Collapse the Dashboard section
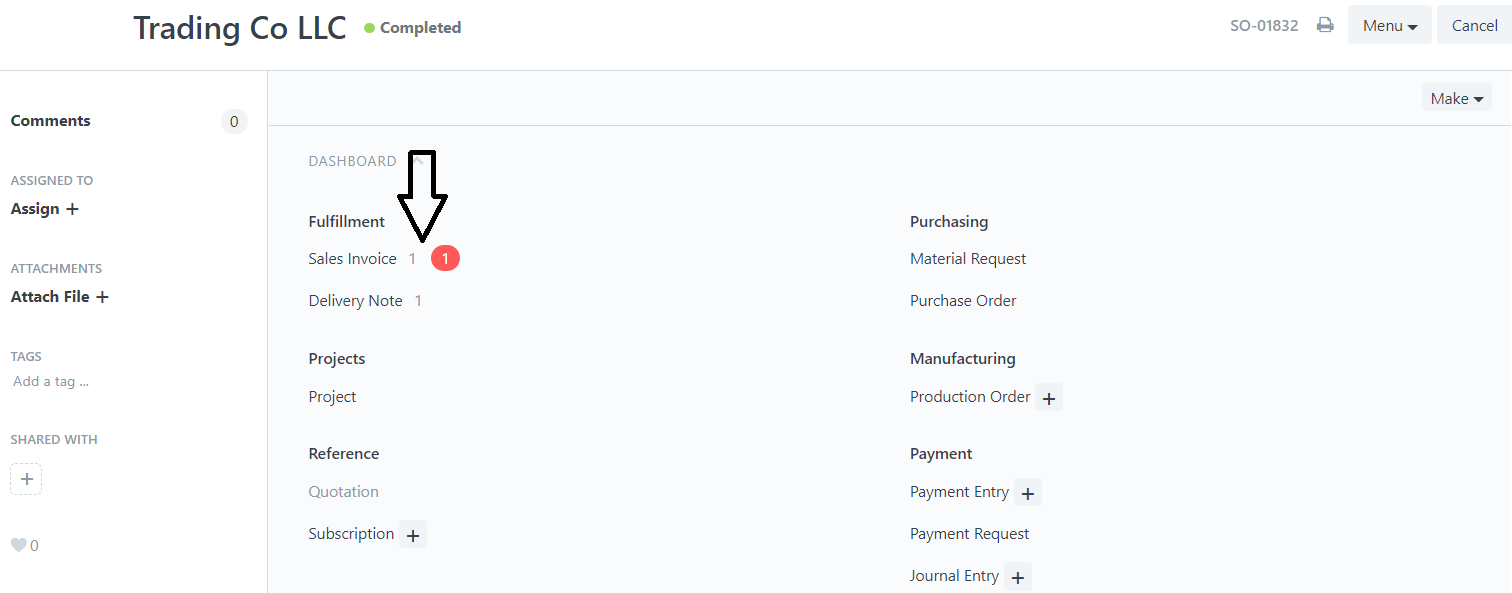The image size is (1512, 593). coord(352,161)
